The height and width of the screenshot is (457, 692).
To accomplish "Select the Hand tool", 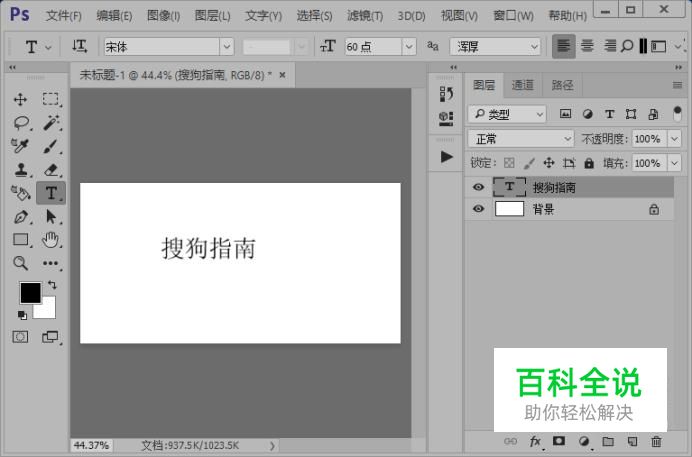I will pos(51,240).
